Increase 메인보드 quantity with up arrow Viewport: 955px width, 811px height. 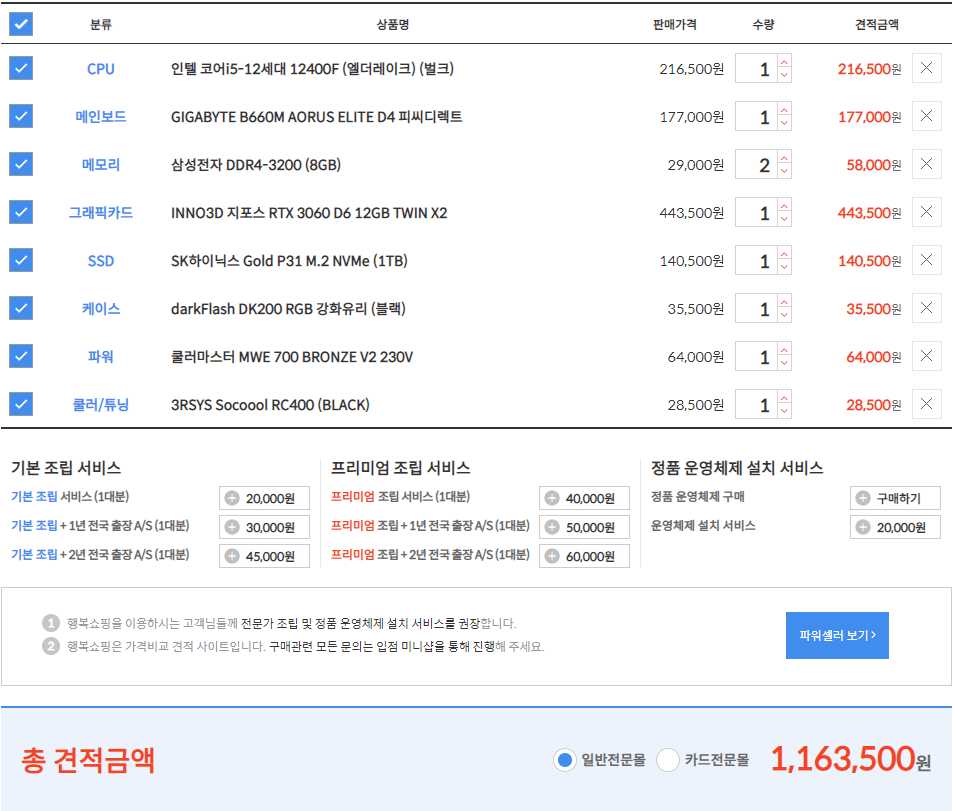(x=784, y=110)
